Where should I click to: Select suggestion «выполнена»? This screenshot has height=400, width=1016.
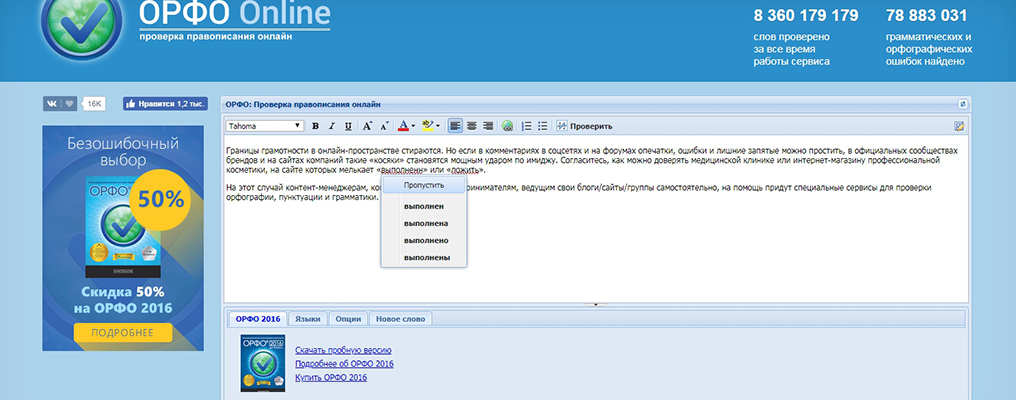coord(426,224)
